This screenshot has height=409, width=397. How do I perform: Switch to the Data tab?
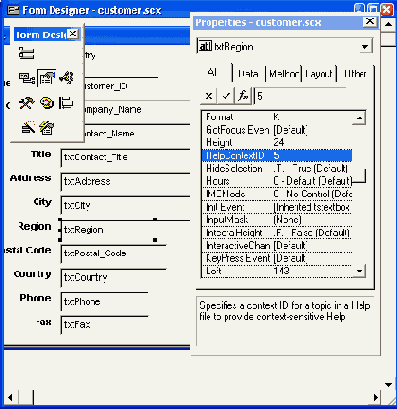tap(249, 74)
